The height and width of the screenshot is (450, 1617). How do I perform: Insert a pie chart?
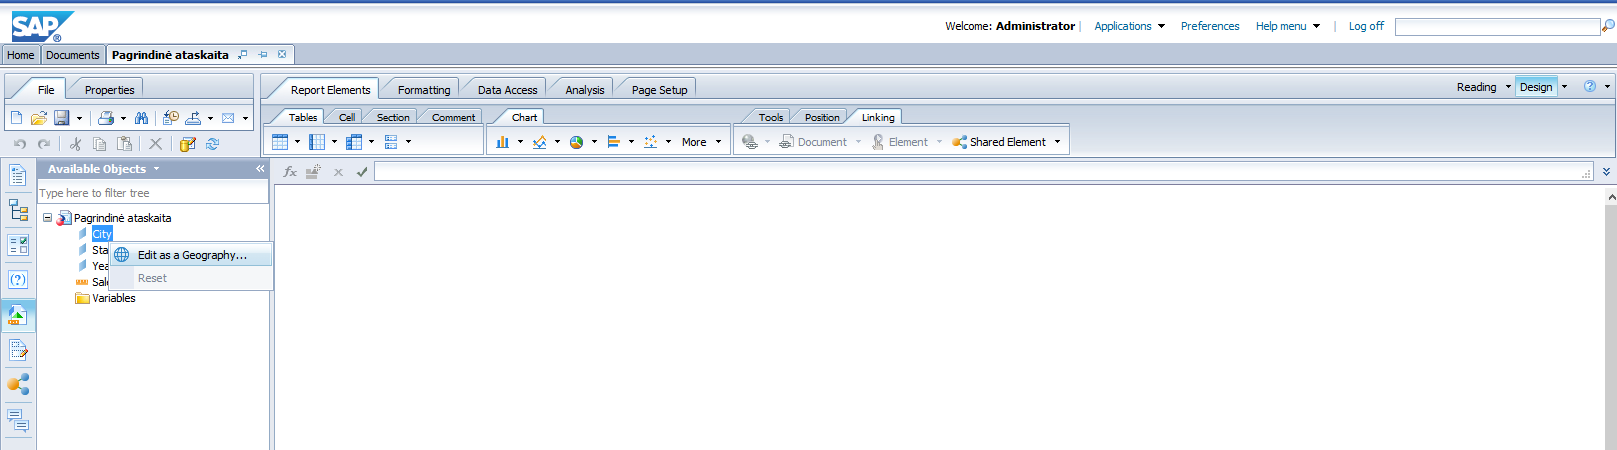coord(576,142)
